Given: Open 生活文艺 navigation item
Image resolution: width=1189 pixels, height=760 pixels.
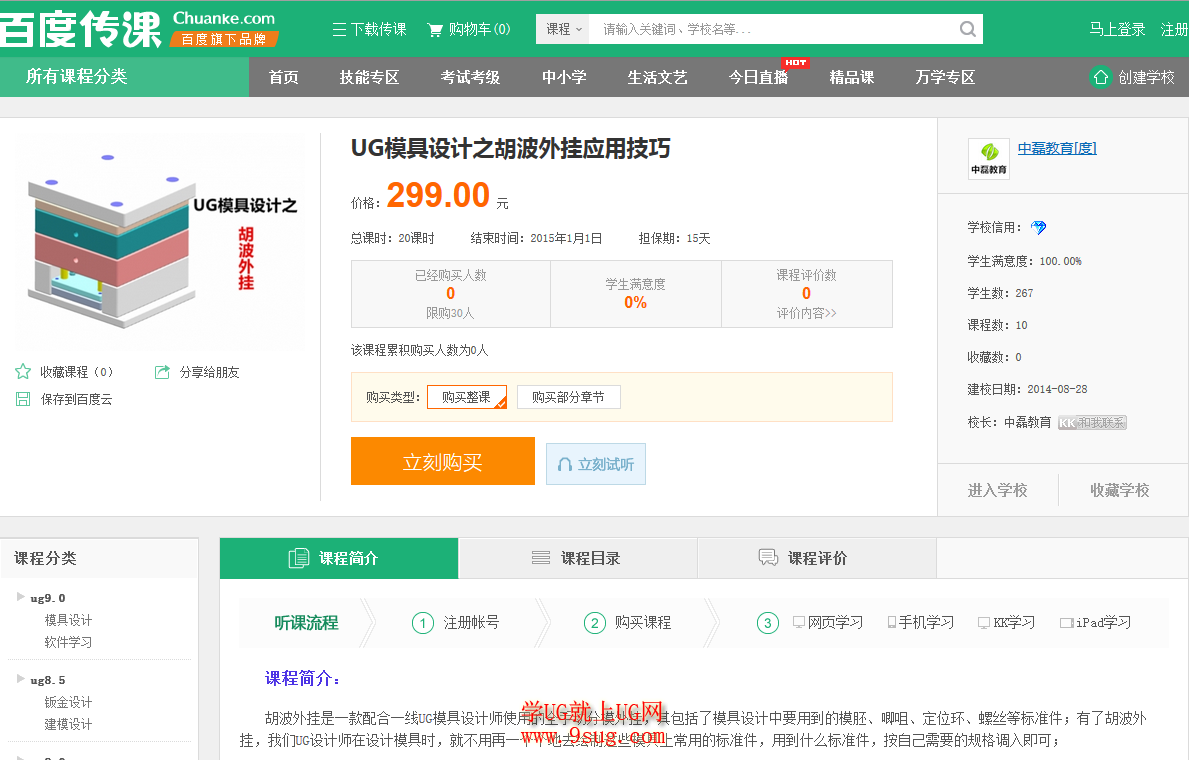Looking at the screenshot, I should (657, 77).
